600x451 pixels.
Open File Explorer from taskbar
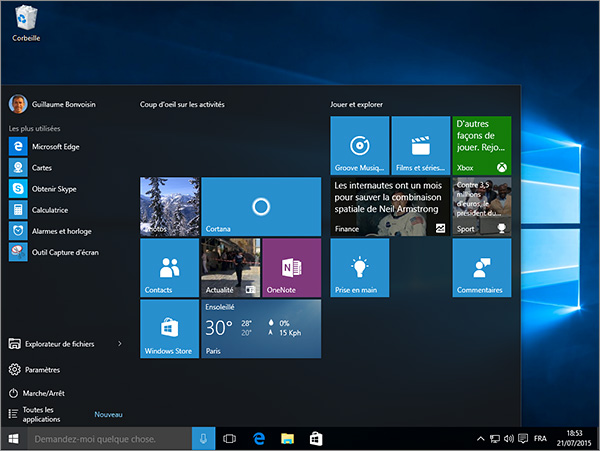287,439
